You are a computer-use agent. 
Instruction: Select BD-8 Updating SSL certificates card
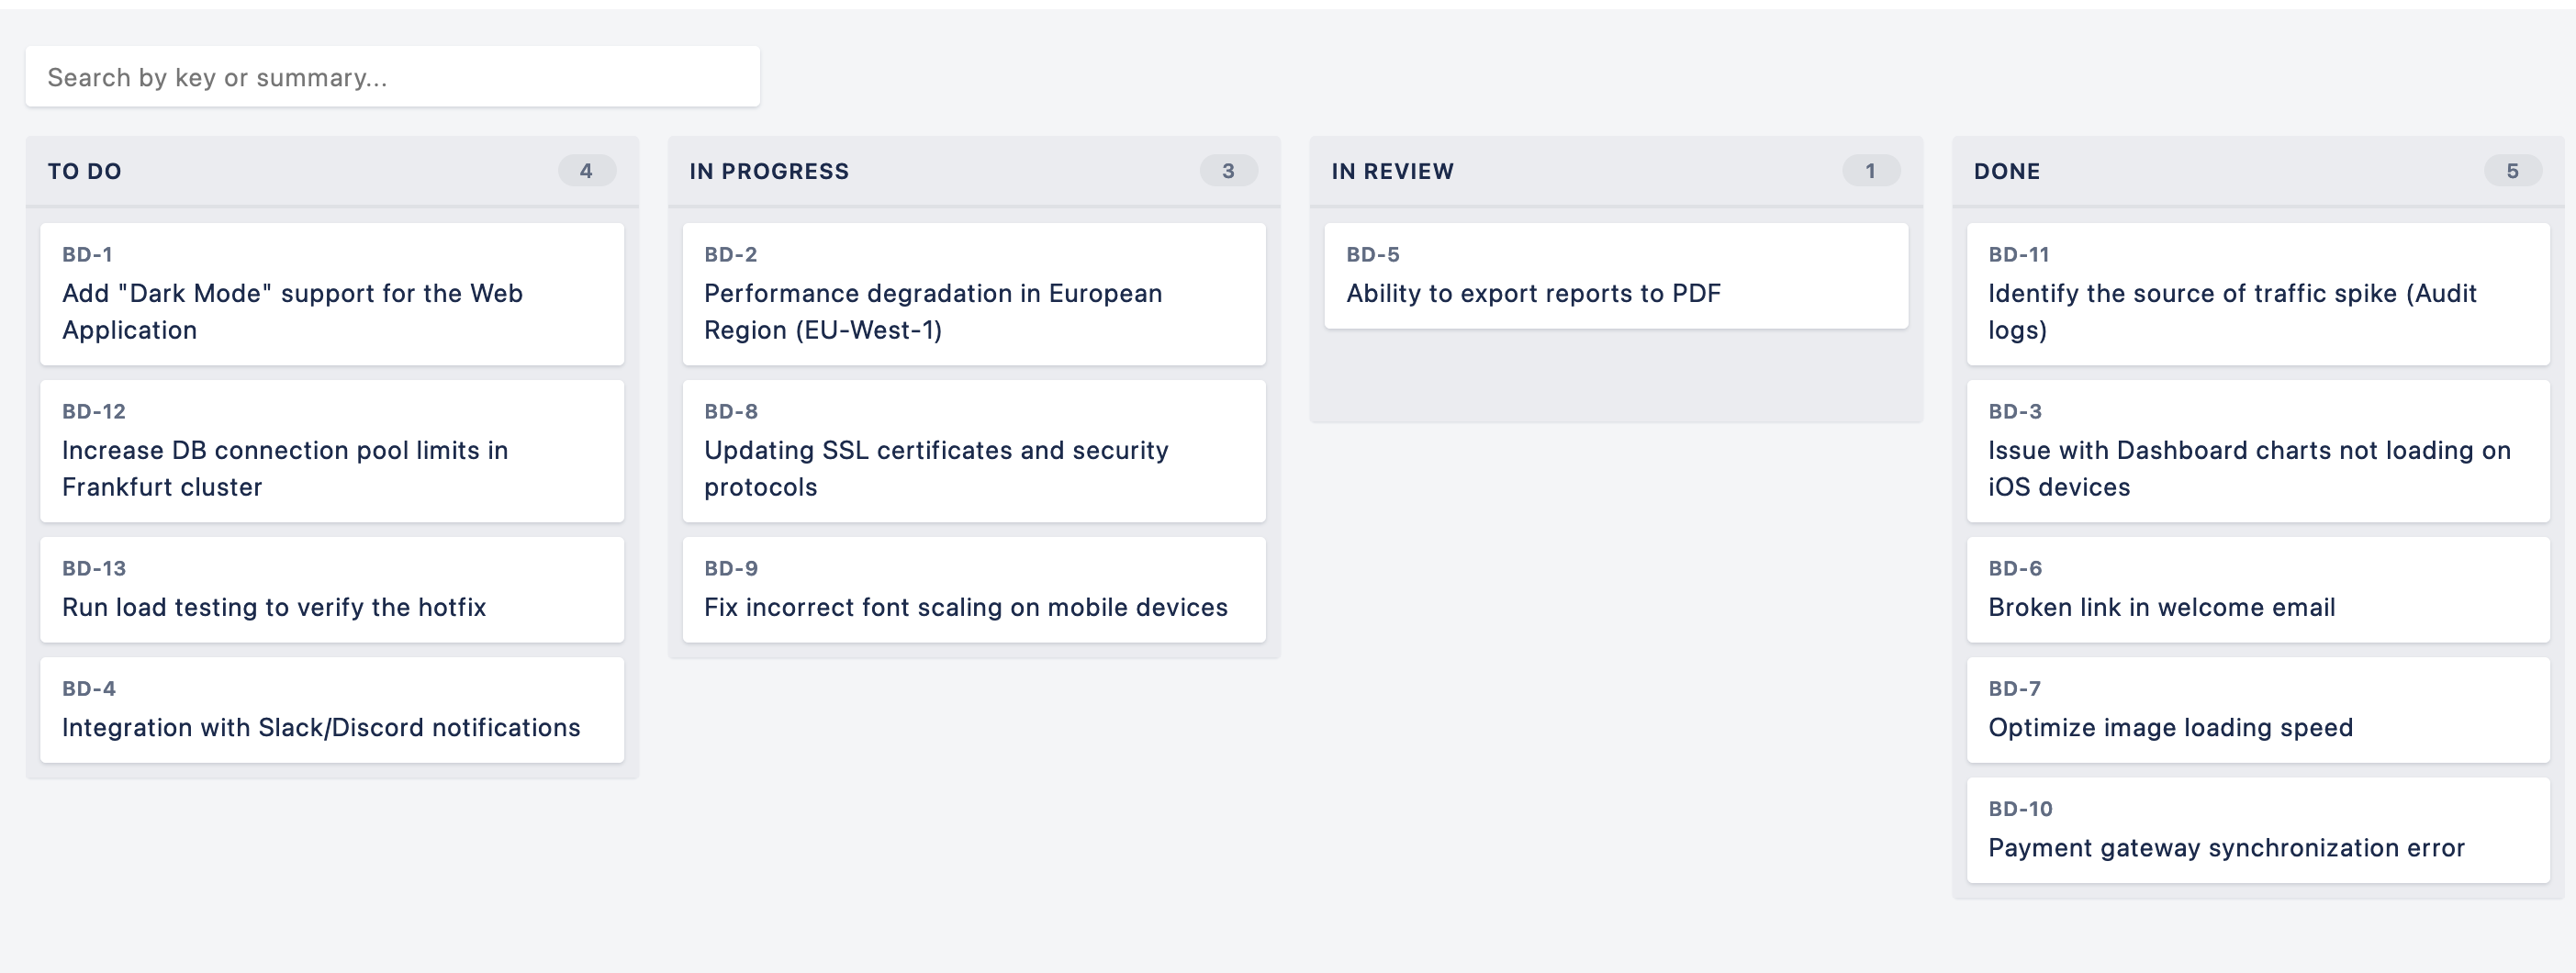[x=974, y=451]
